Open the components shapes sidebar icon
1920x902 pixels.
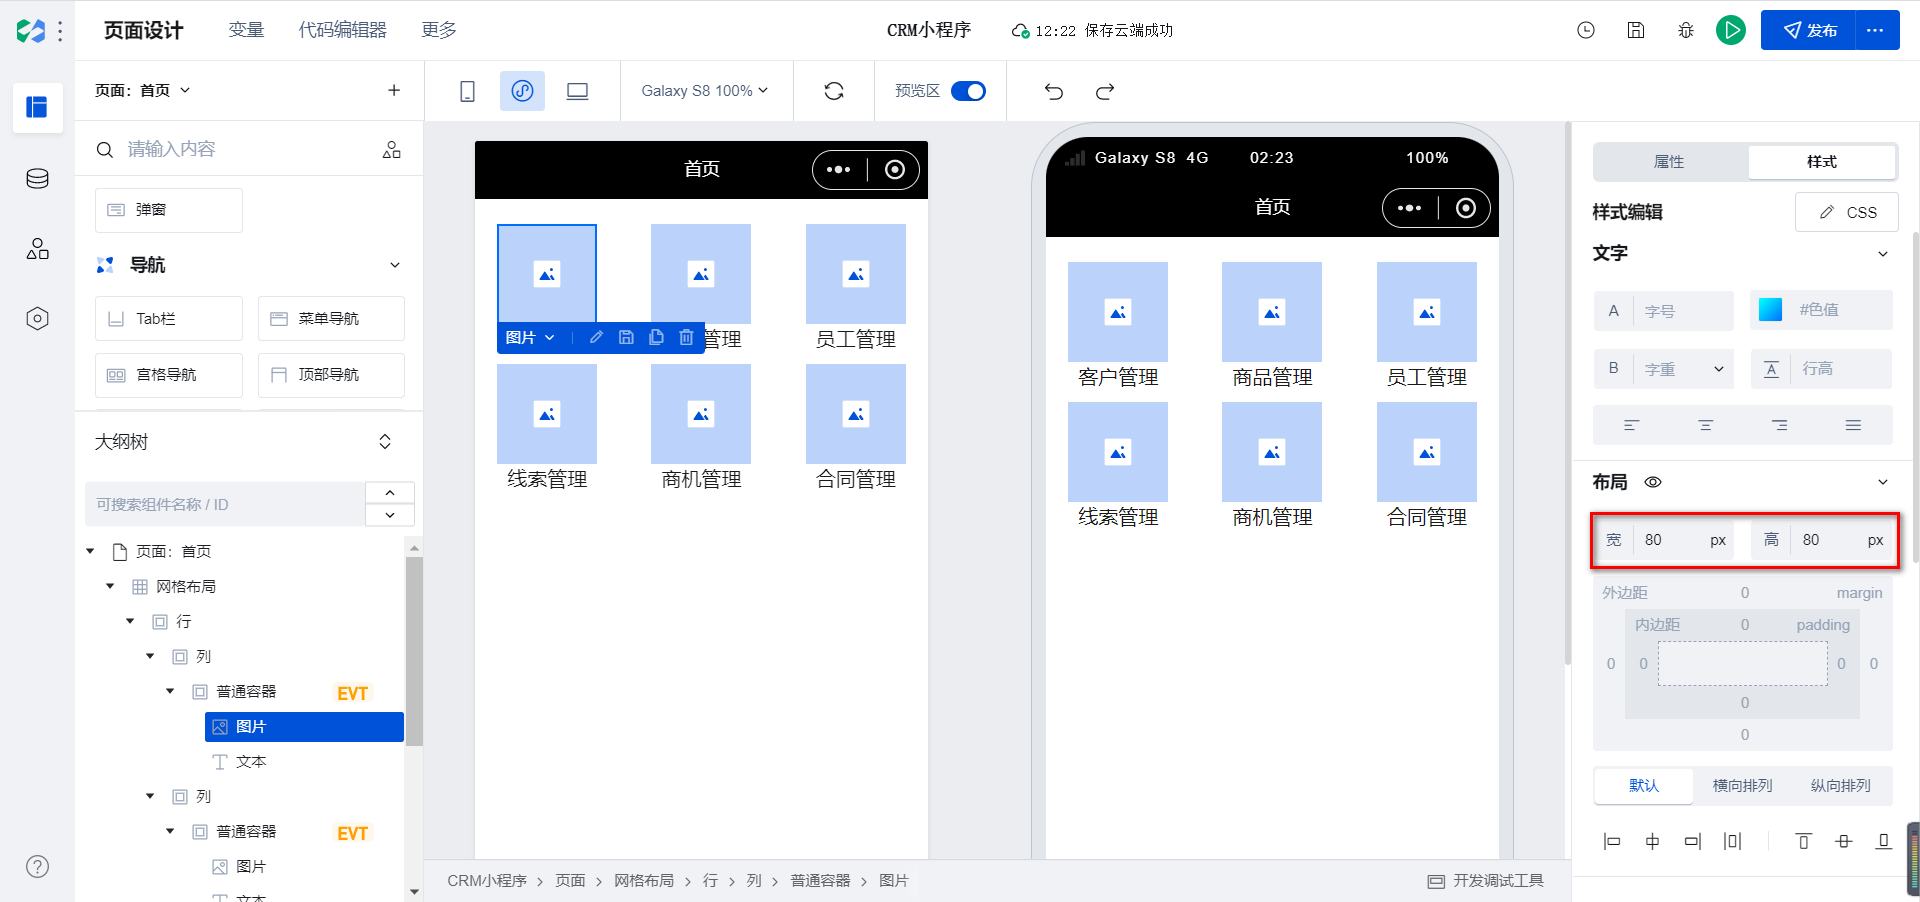click(37, 249)
